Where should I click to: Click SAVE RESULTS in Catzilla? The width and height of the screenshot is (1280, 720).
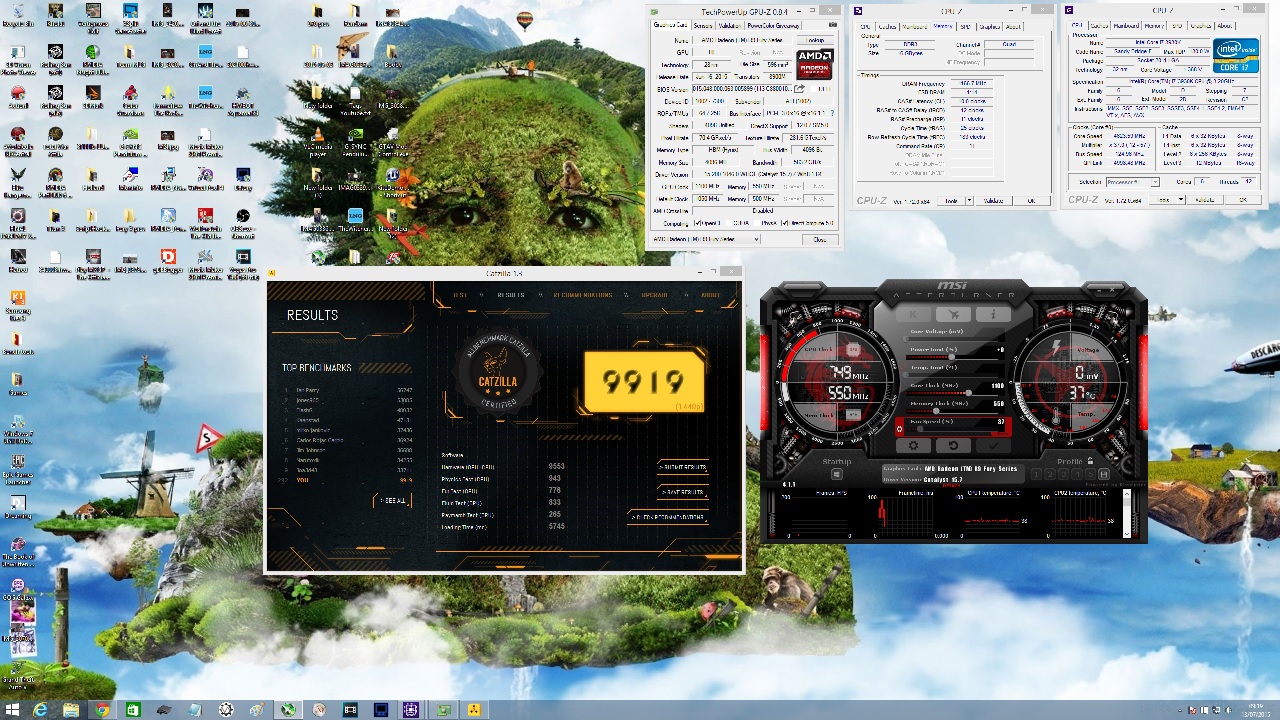(x=683, y=492)
